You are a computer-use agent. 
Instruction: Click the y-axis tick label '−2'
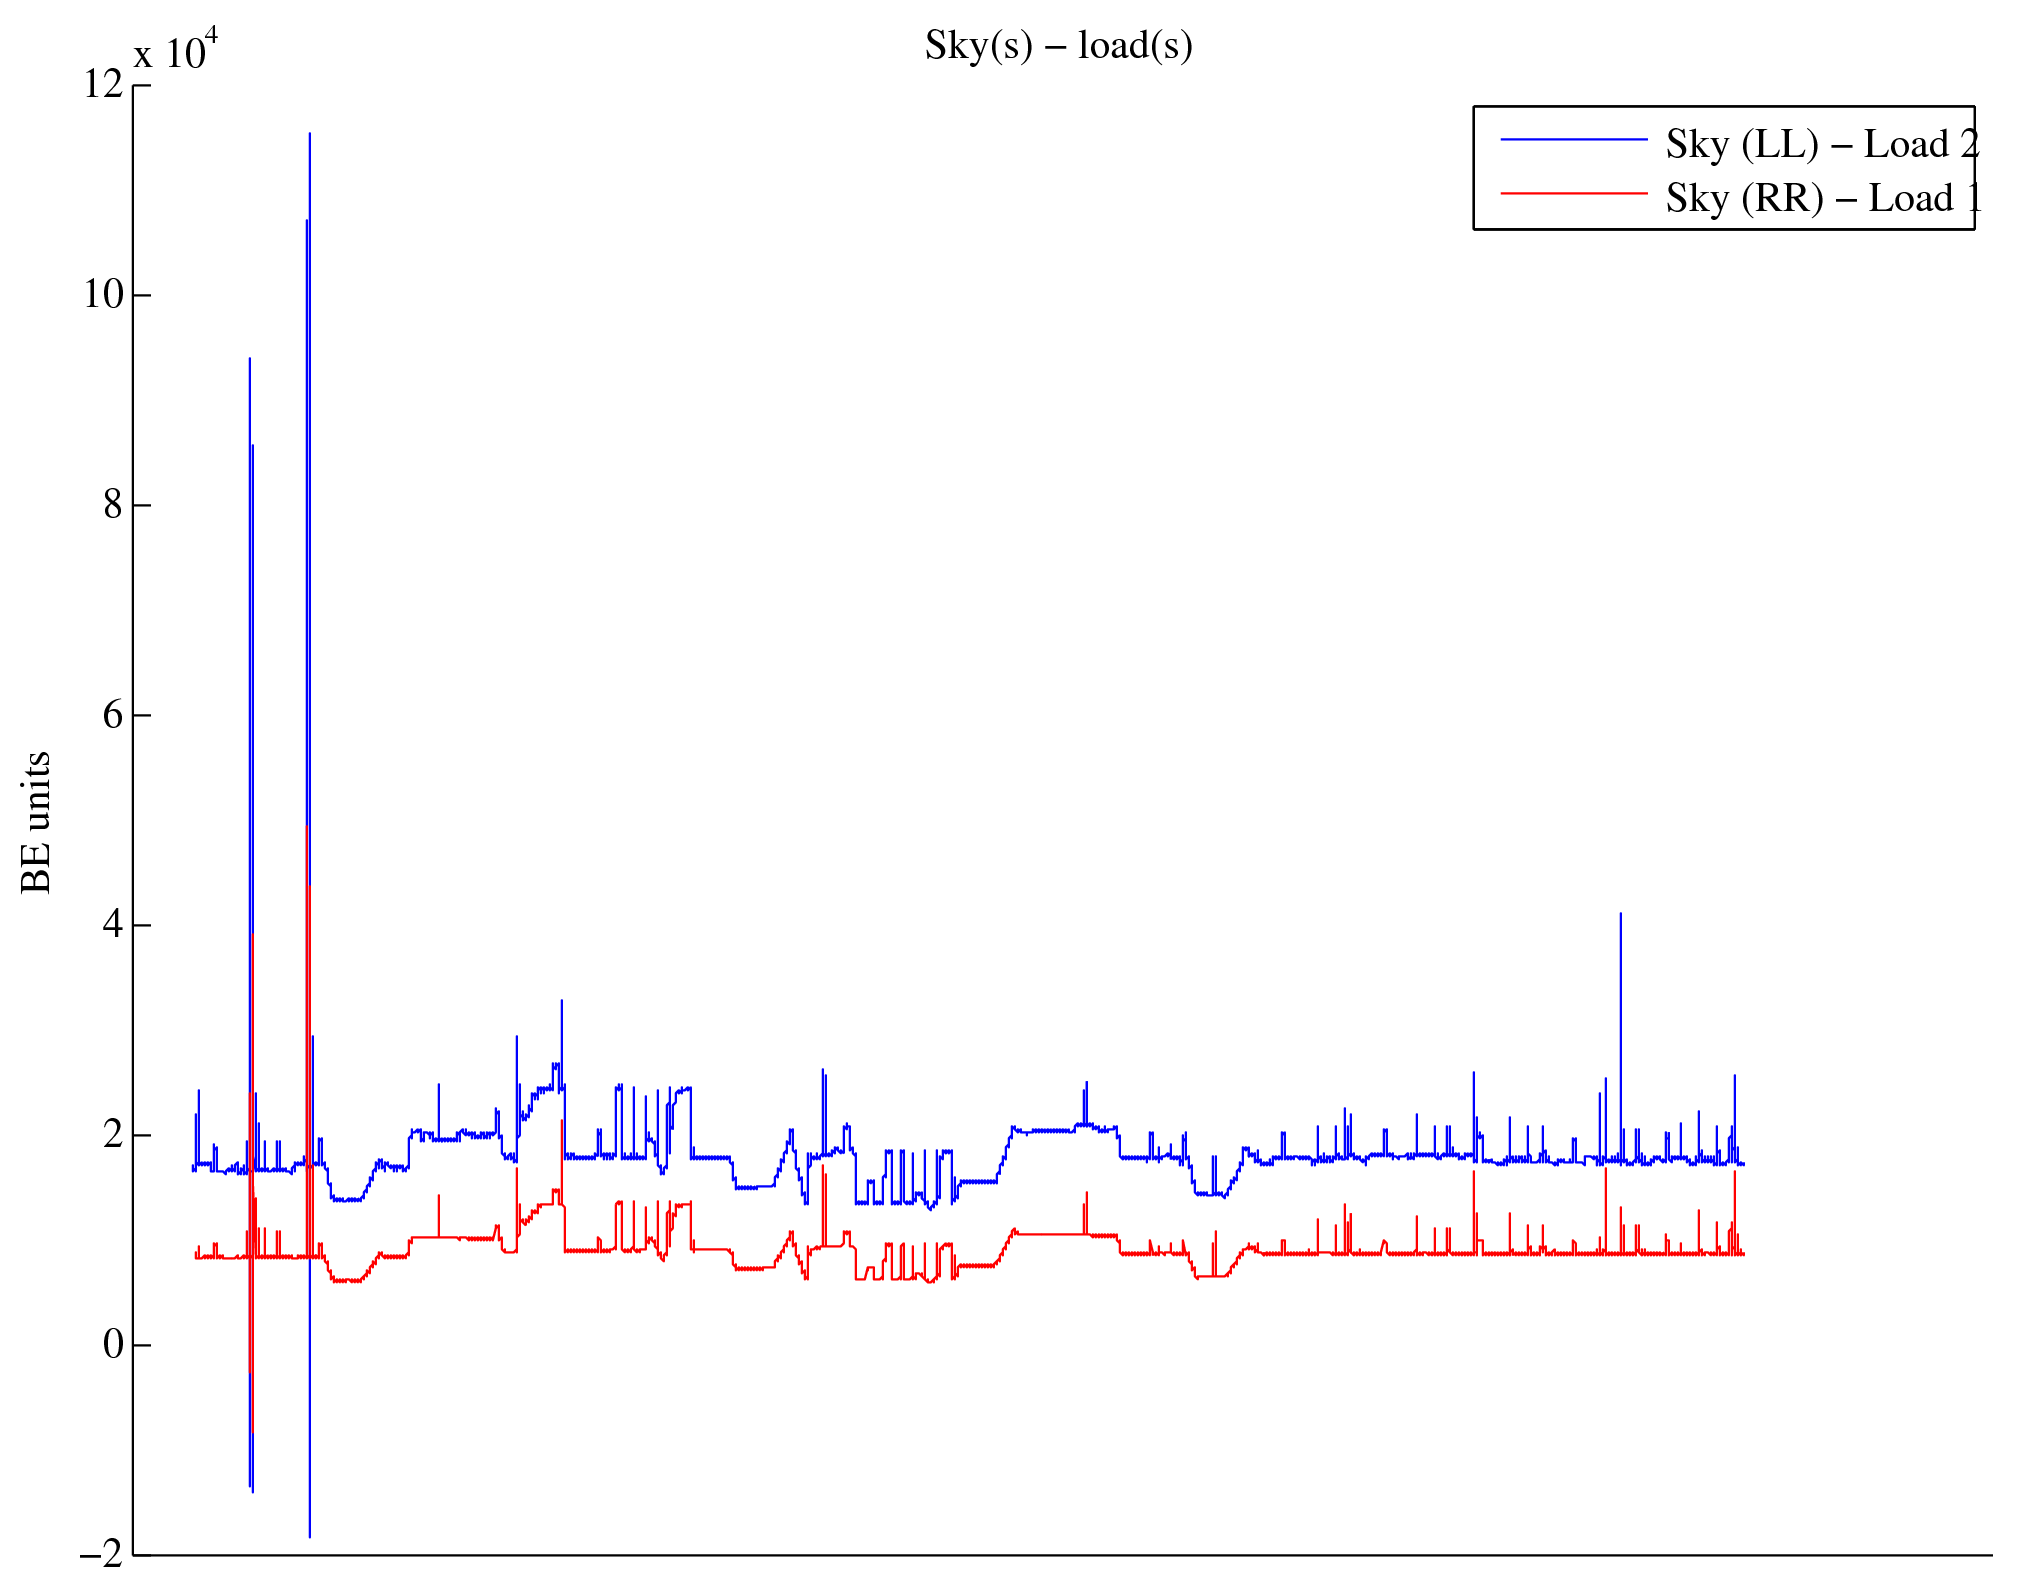pyautogui.click(x=101, y=1554)
